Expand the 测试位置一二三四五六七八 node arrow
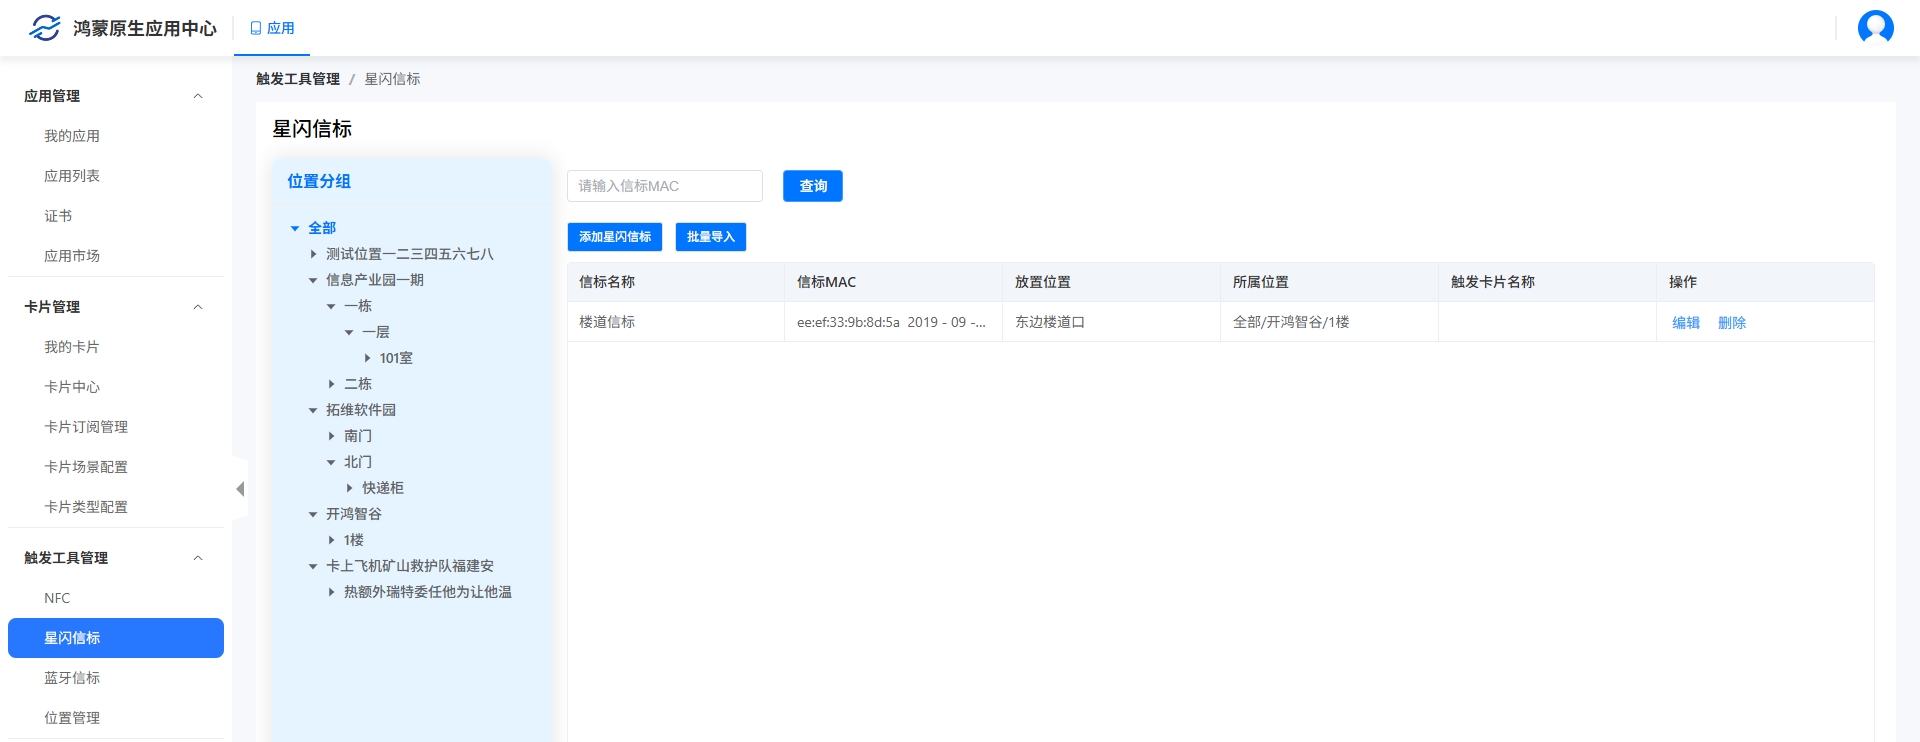Image resolution: width=1920 pixels, height=742 pixels. (x=313, y=255)
